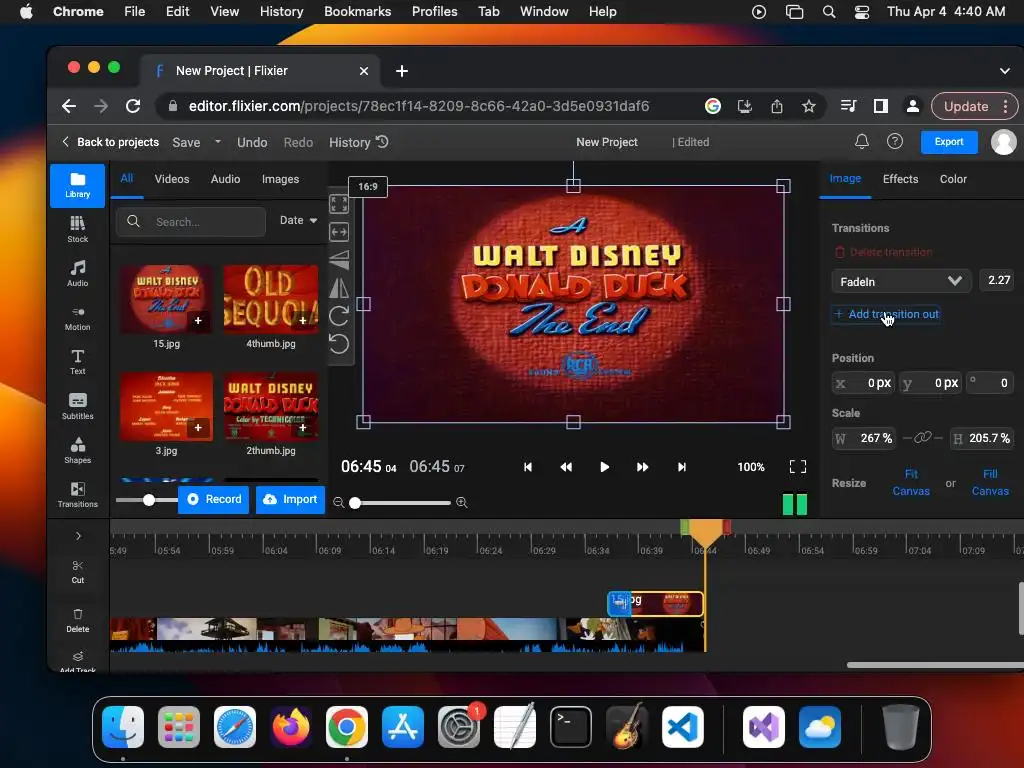Open the Stock media panel

77,229
